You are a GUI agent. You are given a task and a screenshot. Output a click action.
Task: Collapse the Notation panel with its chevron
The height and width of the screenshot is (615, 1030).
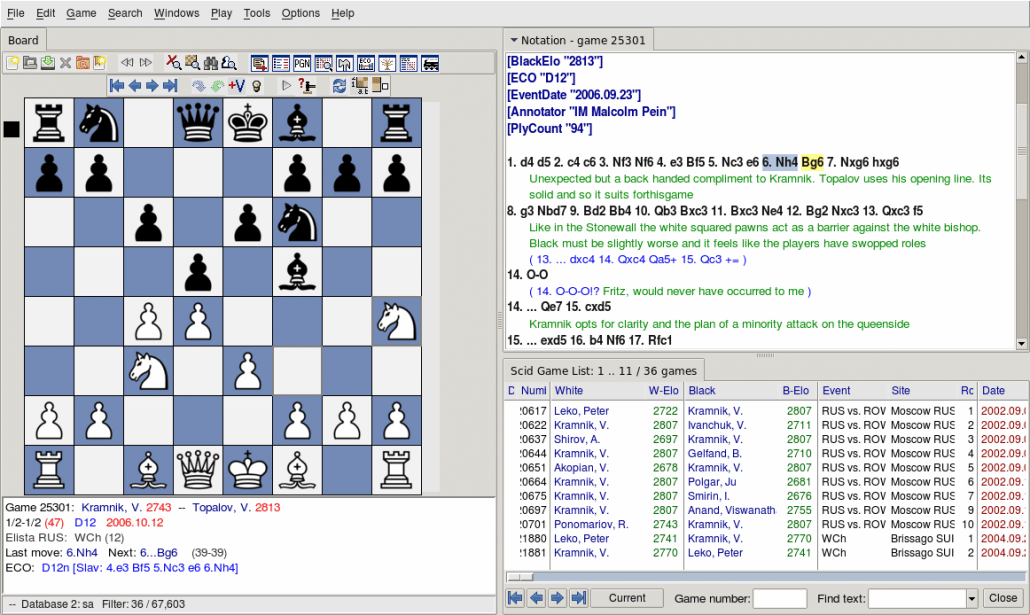[514, 40]
